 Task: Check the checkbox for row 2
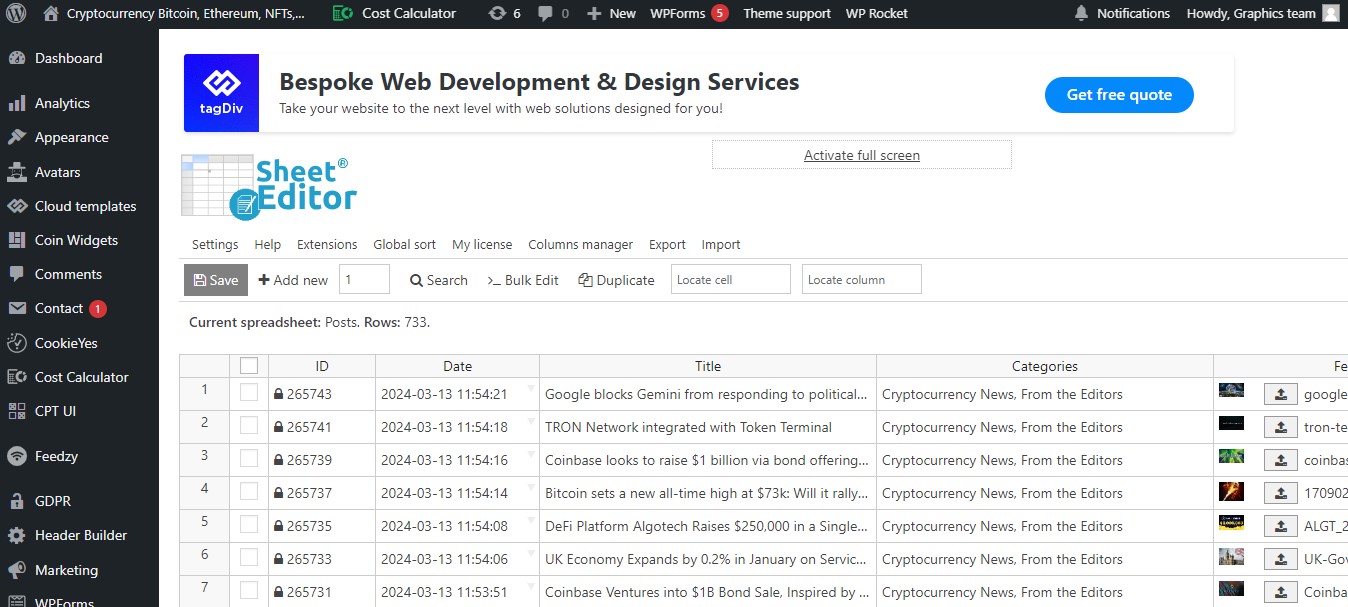point(249,426)
